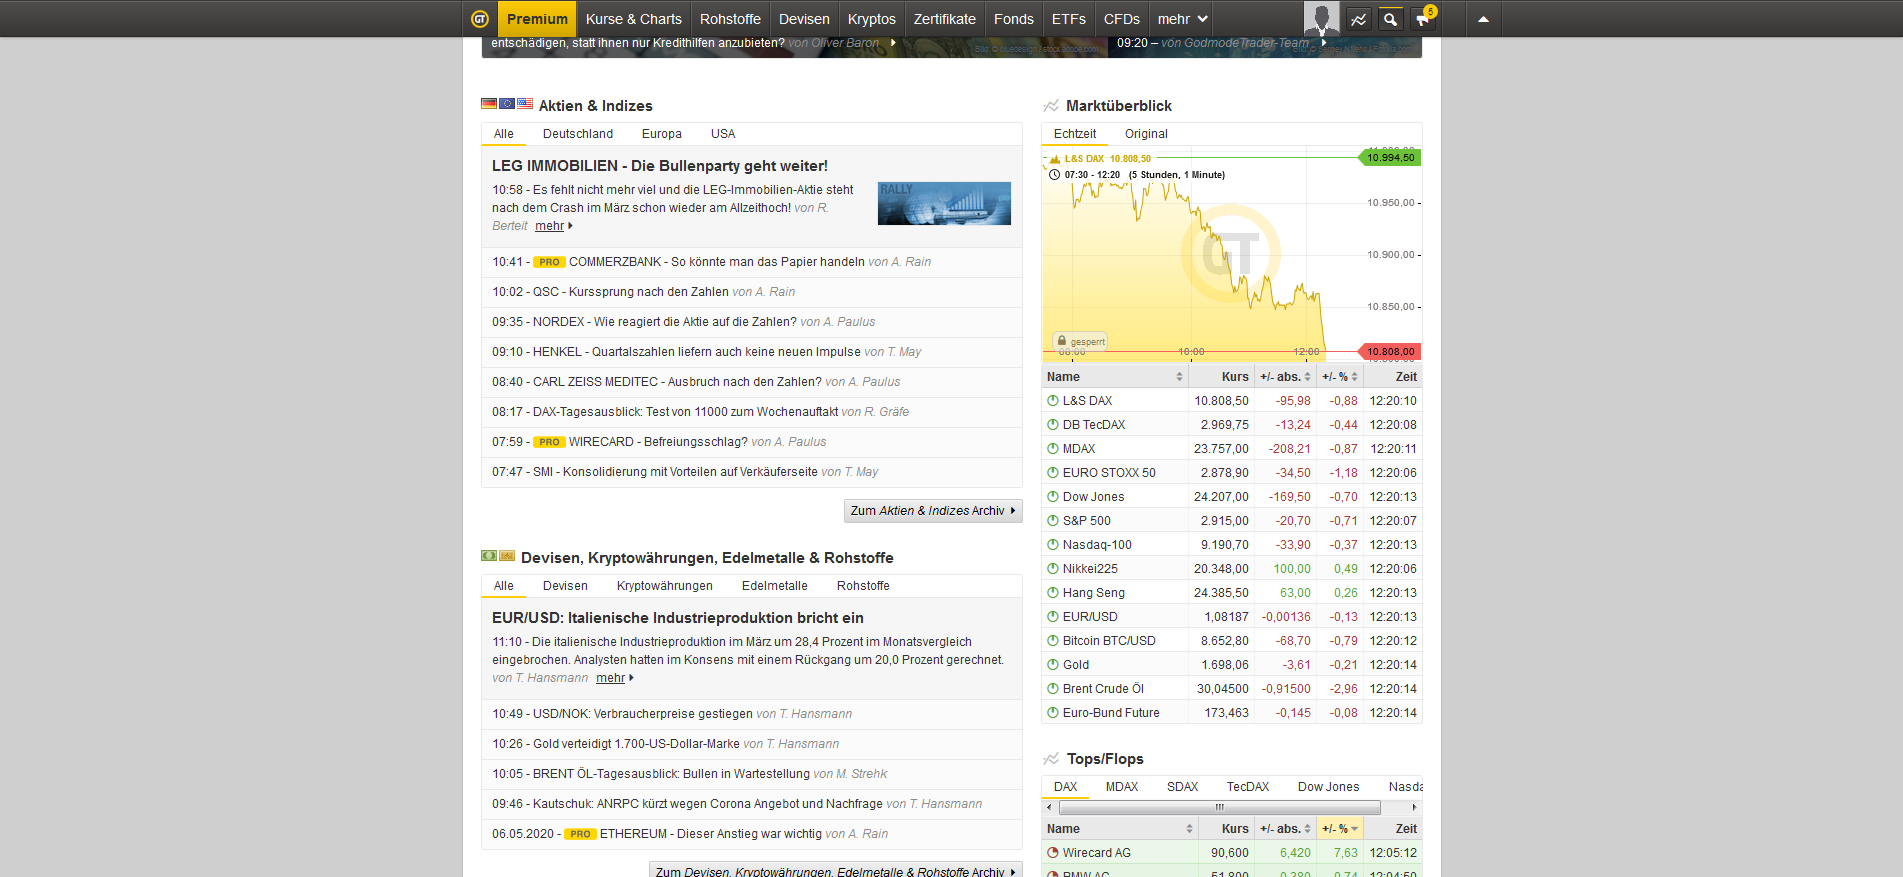This screenshot has height=877, width=1903.
Task: Click the clock icon beside Brent Crude Öl
Action: pyautogui.click(x=1053, y=688)
